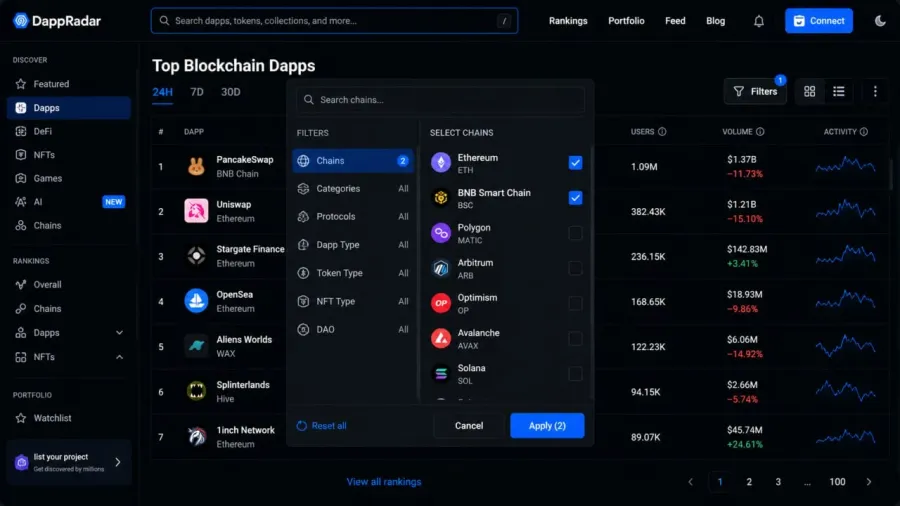Check the Avalanche chain checkbox

[575, 338]
